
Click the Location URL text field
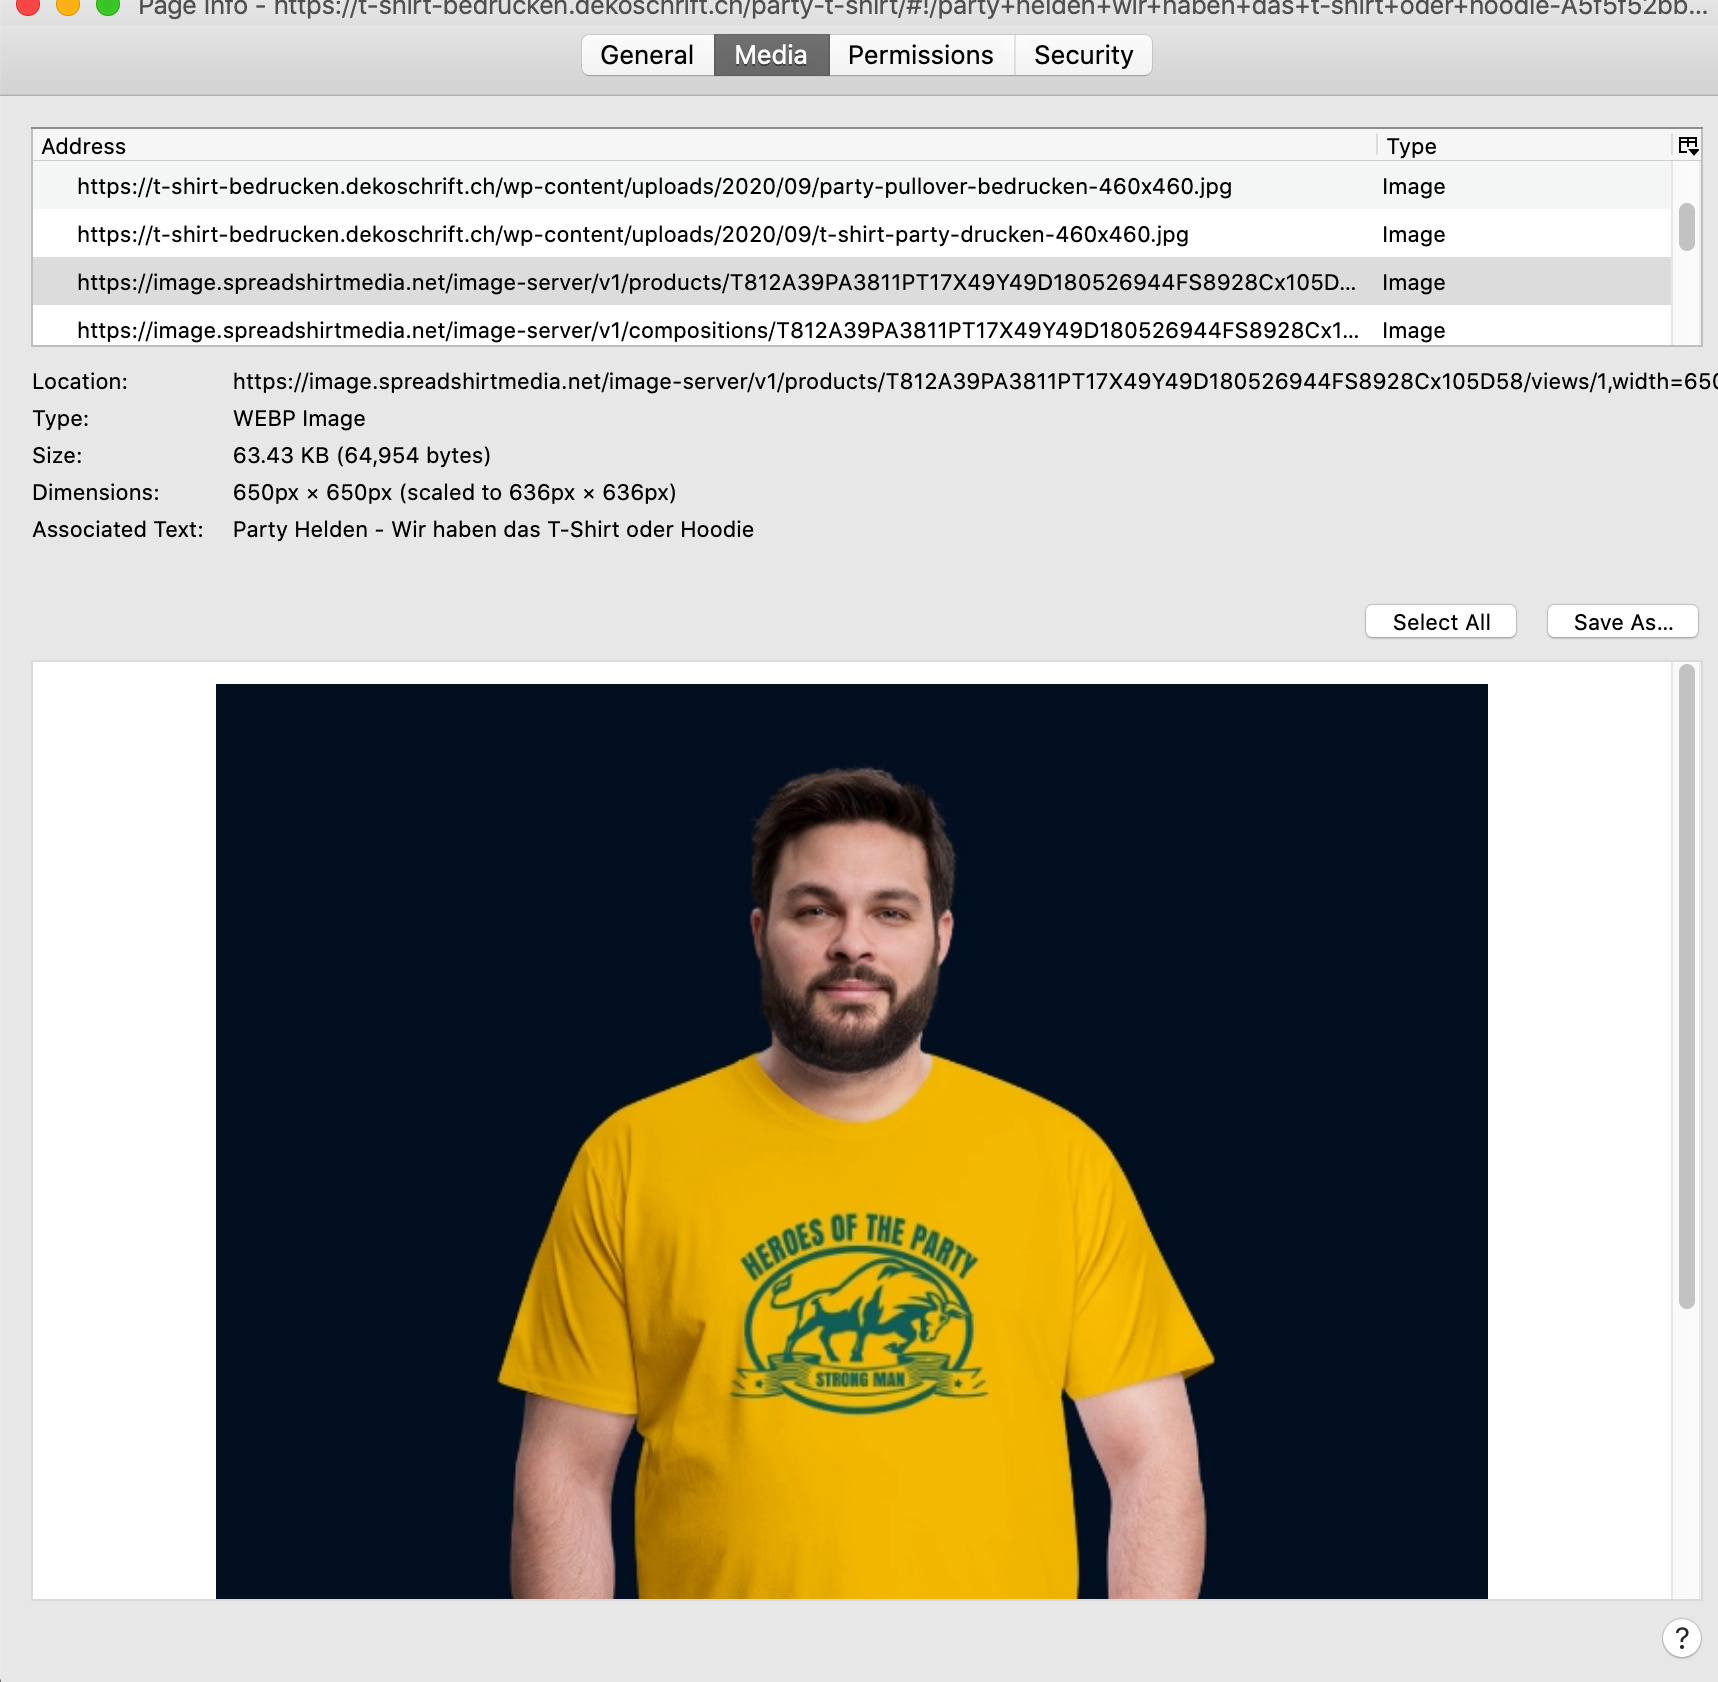970,381
